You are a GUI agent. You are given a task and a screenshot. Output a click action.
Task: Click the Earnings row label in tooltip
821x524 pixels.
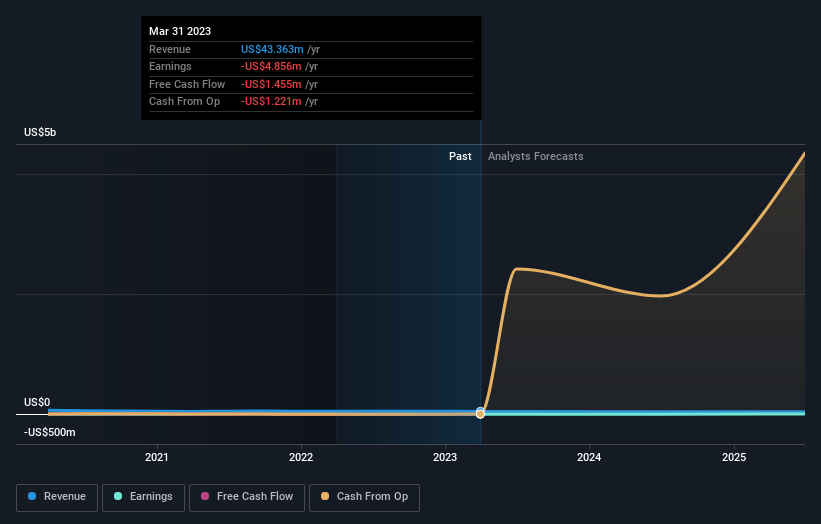tap(170, 66)
